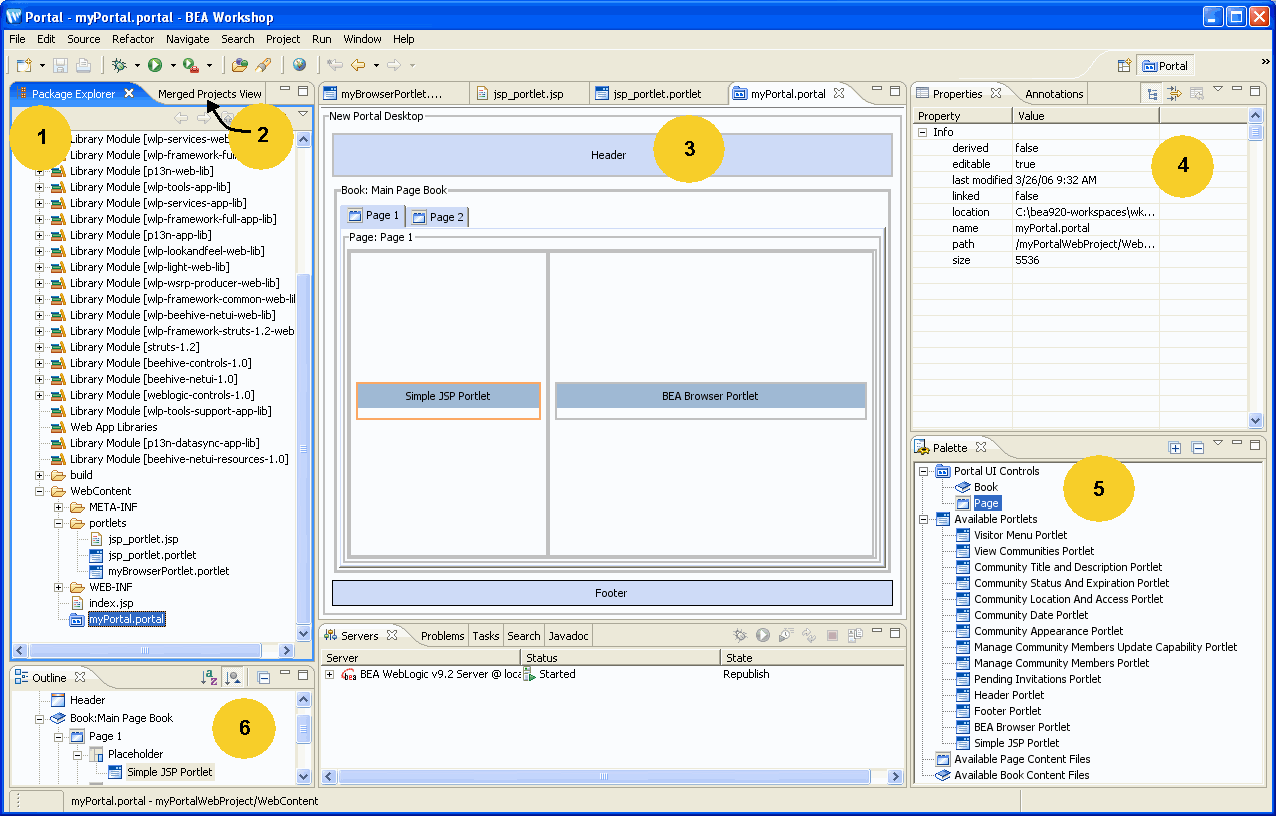Click the Open Perspective icon
The width and height of the screenshot is (1276, 816).
pyautogui.click(x=1124, y=65)
